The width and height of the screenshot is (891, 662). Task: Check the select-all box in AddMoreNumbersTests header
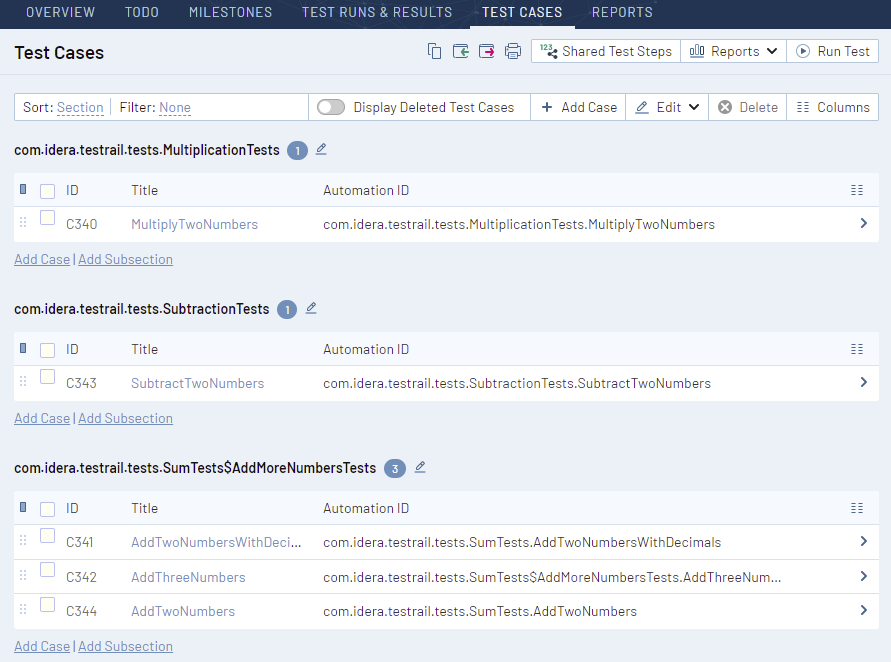coord(48,509)
